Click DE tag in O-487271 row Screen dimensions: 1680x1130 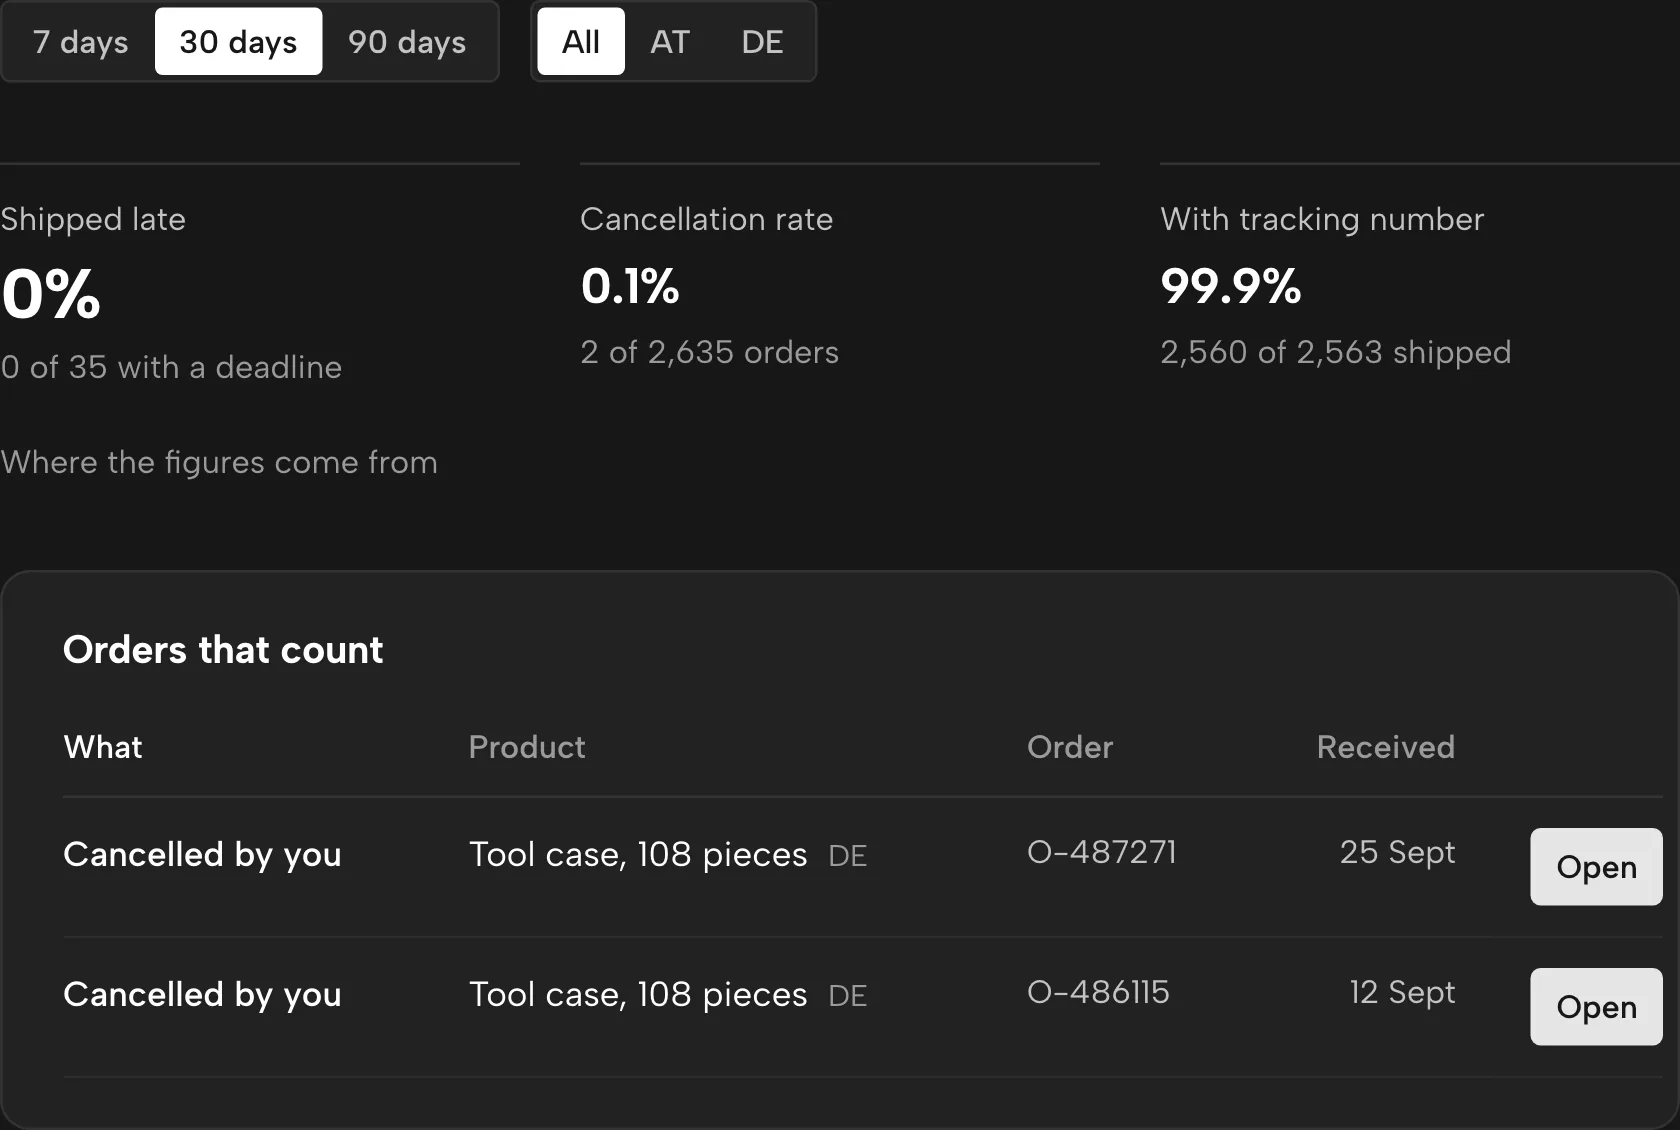(x=847, y=856)
